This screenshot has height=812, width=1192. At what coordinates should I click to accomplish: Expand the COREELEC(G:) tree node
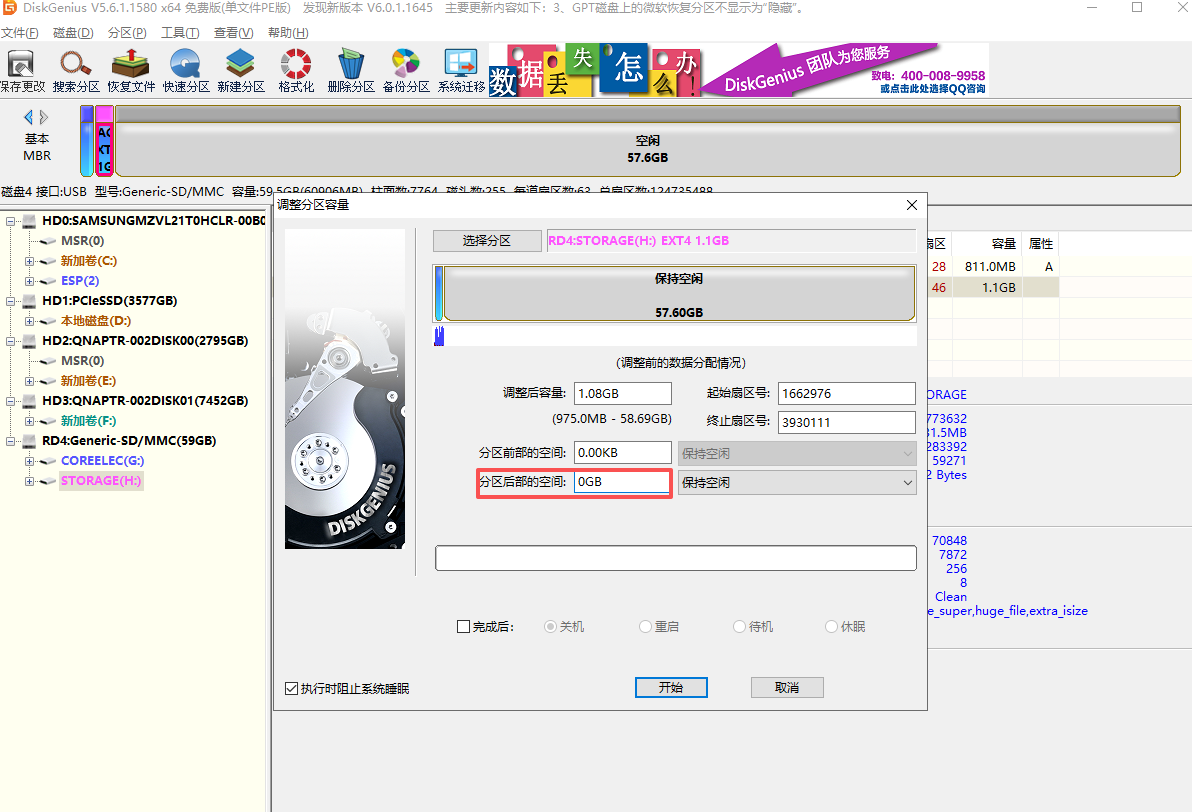coord(30,461)
